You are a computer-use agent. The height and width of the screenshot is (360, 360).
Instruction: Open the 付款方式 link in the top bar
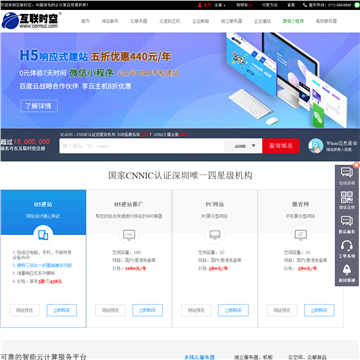pyautogui.click(x=270, y=5)
